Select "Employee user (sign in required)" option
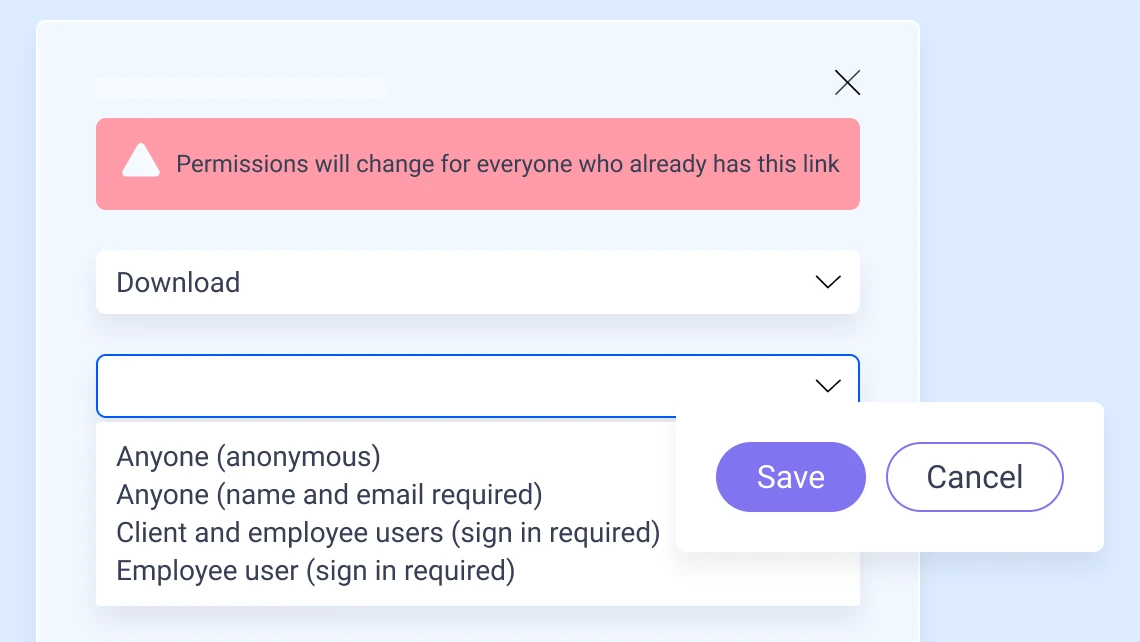This screenshot has height=642, width=1140. [315, 571]
